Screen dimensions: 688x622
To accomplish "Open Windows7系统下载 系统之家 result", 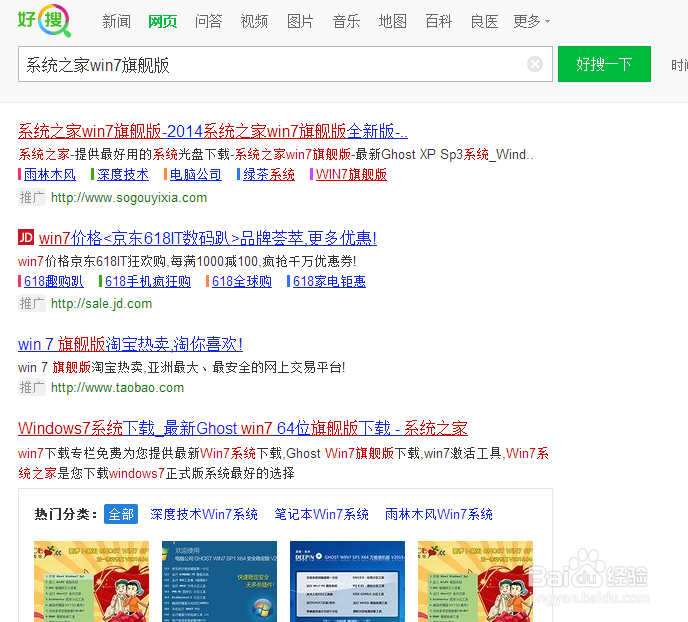I will point(243,428).
